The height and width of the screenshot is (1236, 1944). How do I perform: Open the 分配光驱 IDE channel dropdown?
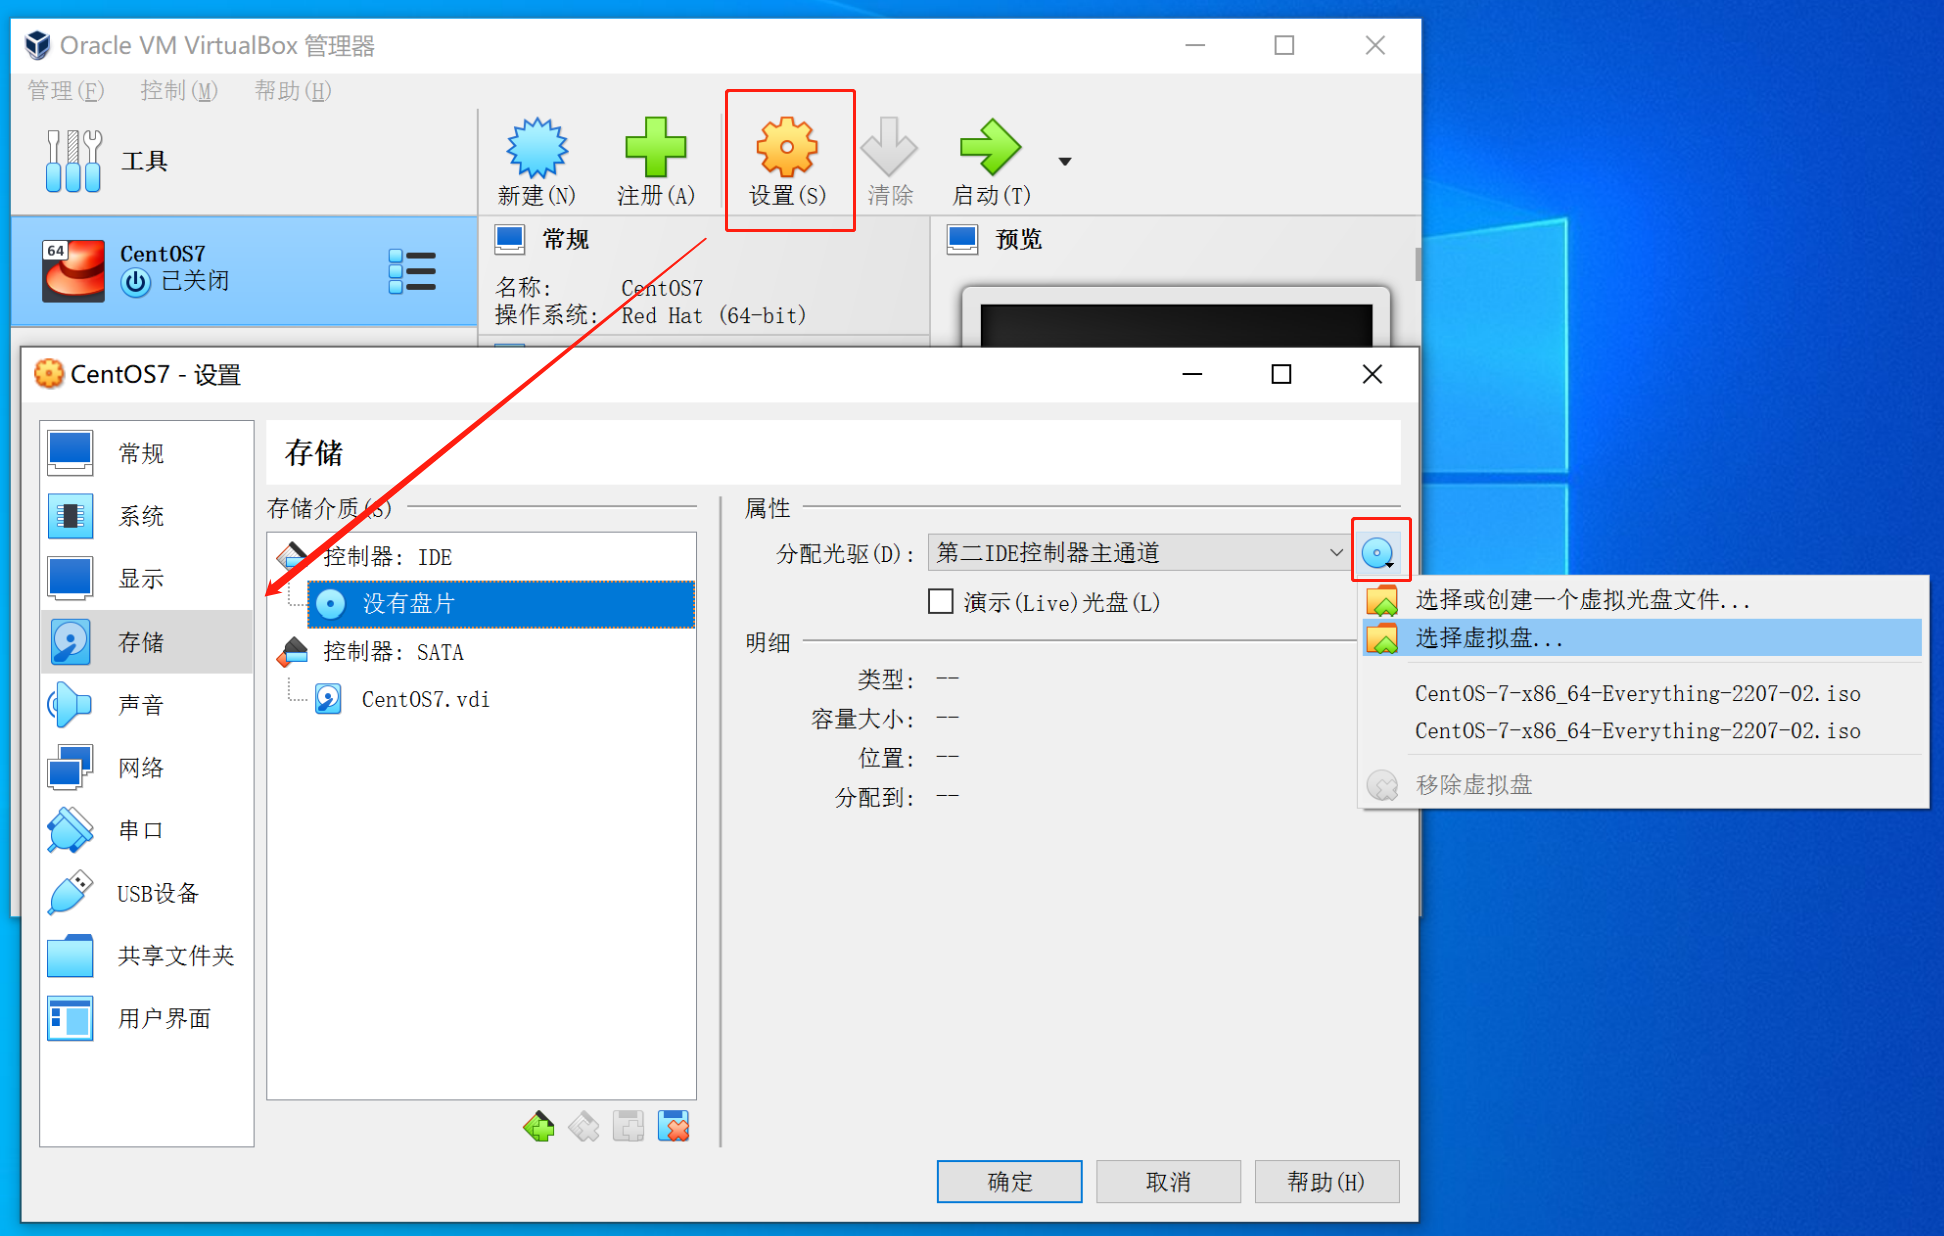click(1139, 553)
